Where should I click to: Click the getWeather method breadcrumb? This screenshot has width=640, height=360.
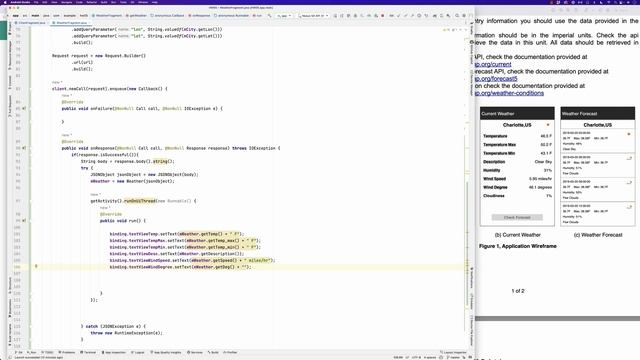[136, 16]
